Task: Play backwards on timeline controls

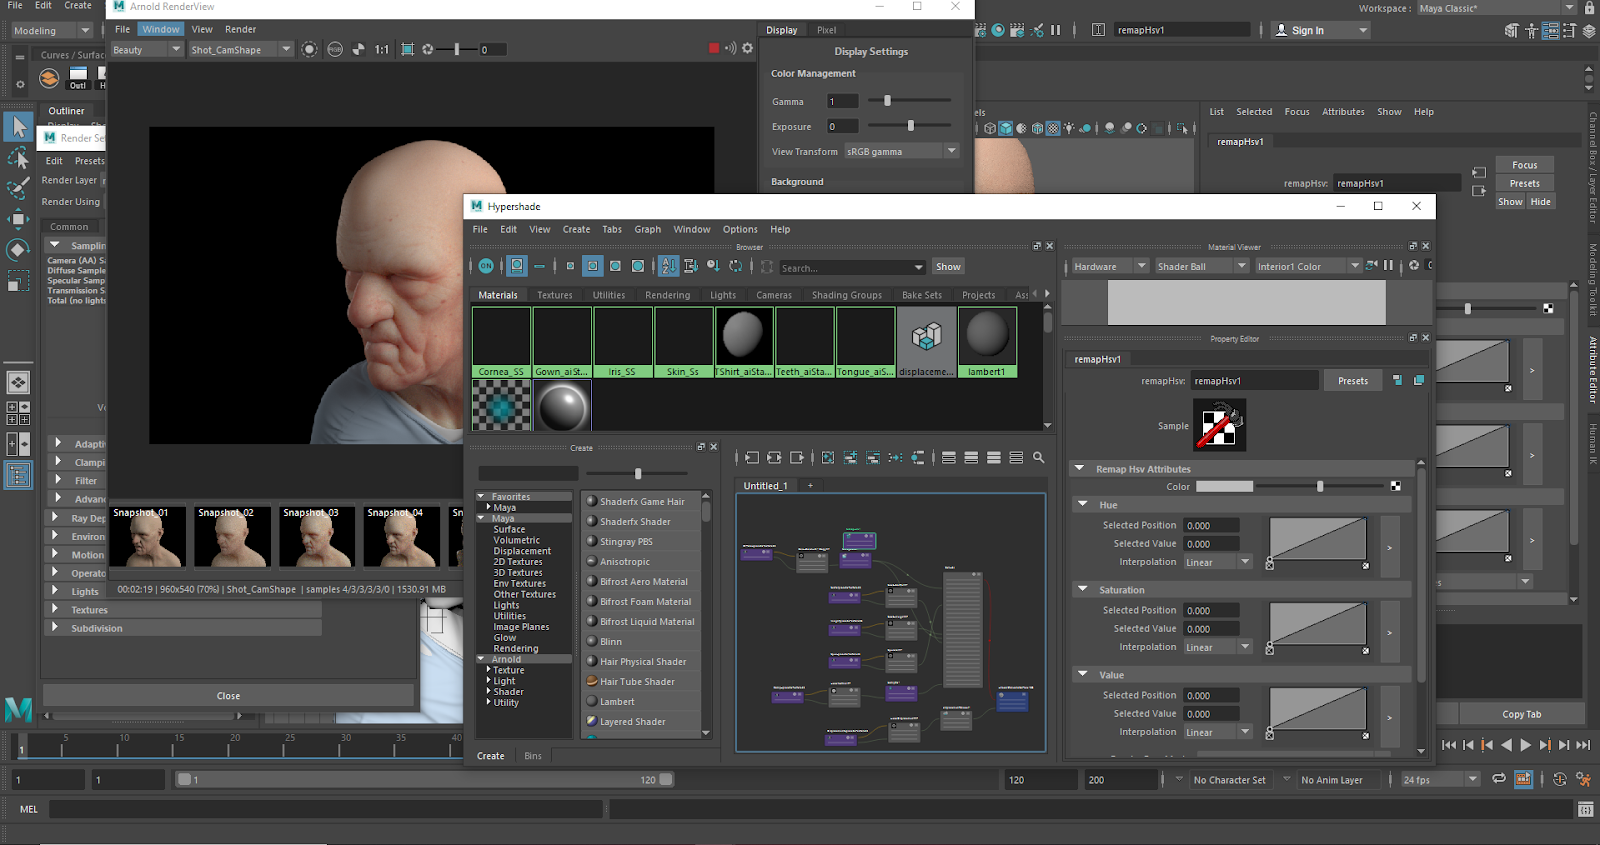Action: [x=1506, y=744]
